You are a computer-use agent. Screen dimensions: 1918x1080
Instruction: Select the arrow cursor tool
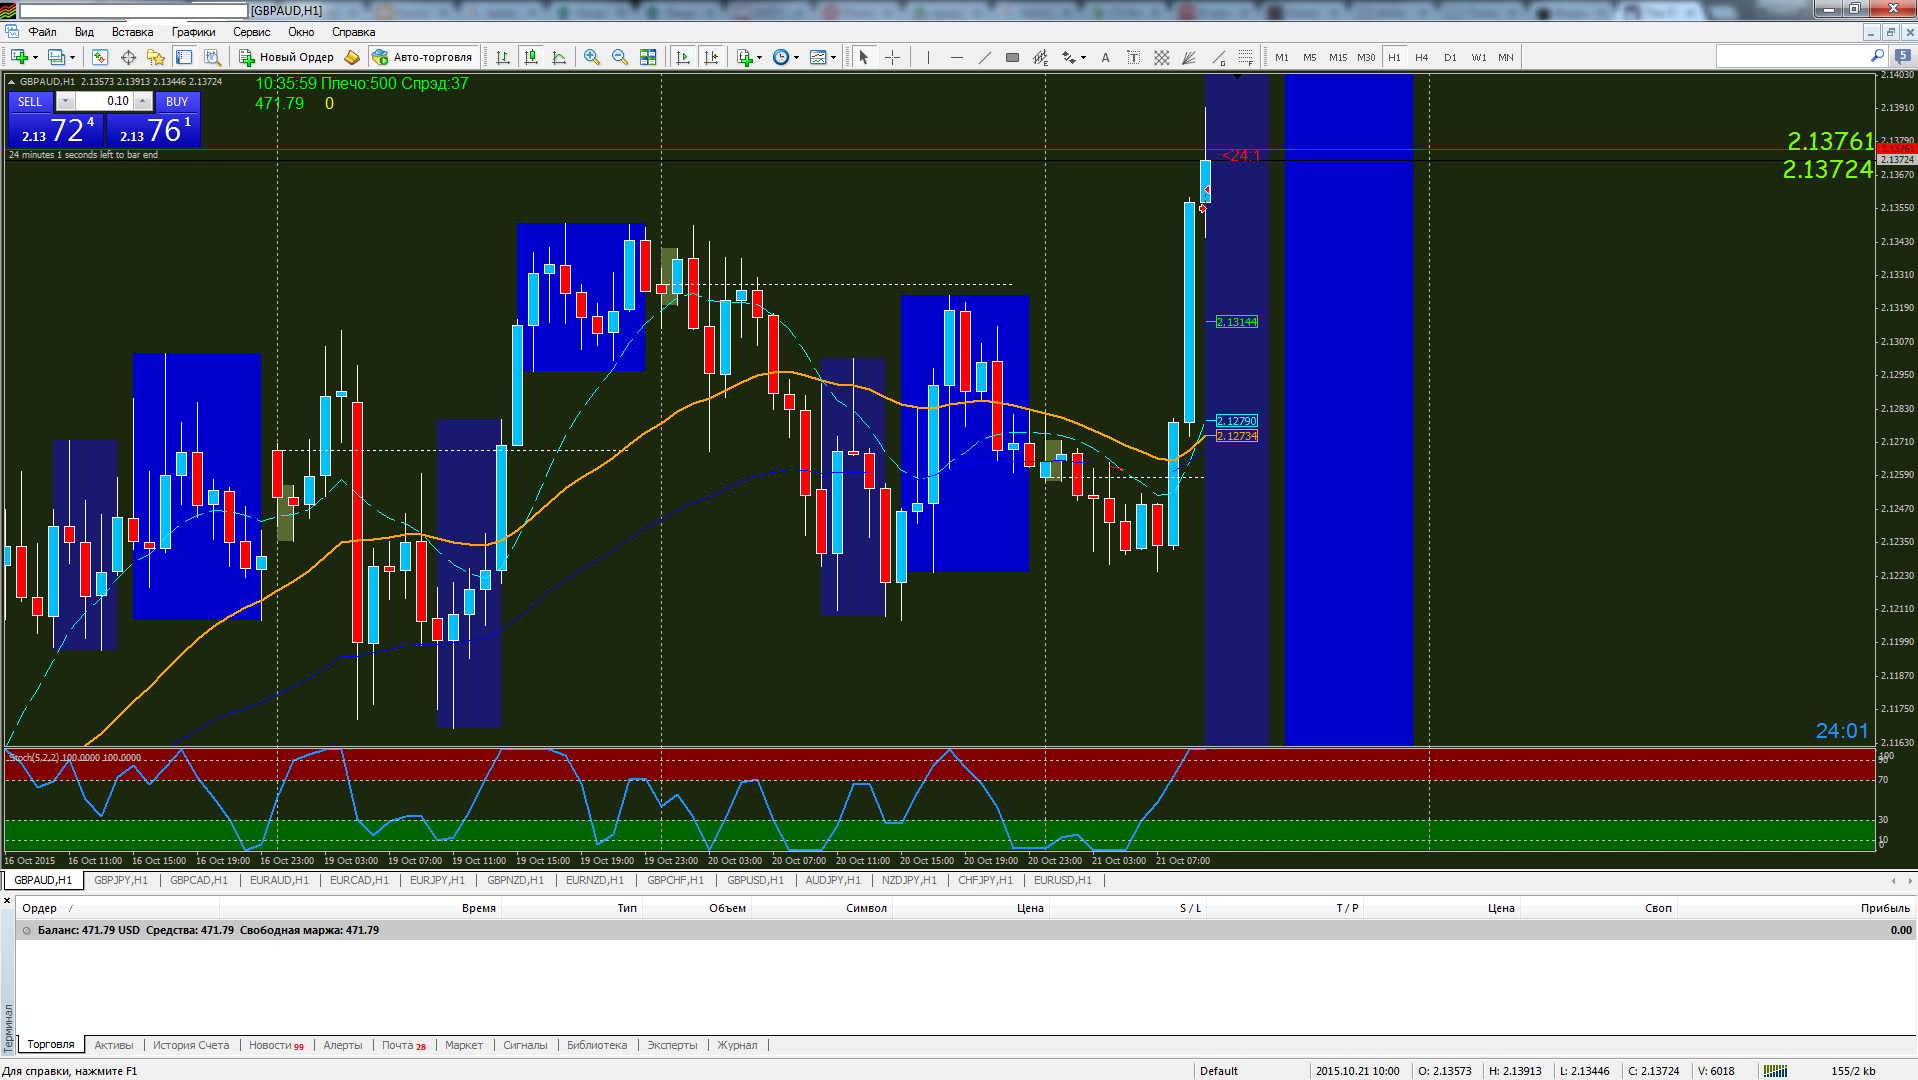[x=864, y=57]
